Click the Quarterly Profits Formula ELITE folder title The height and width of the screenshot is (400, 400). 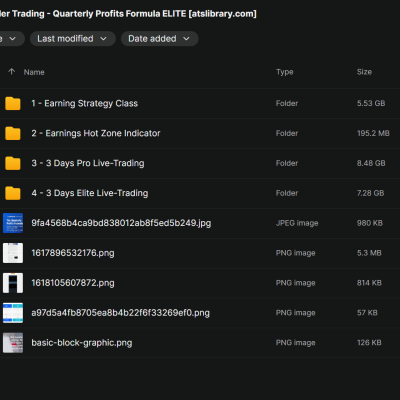coord(128,14)
